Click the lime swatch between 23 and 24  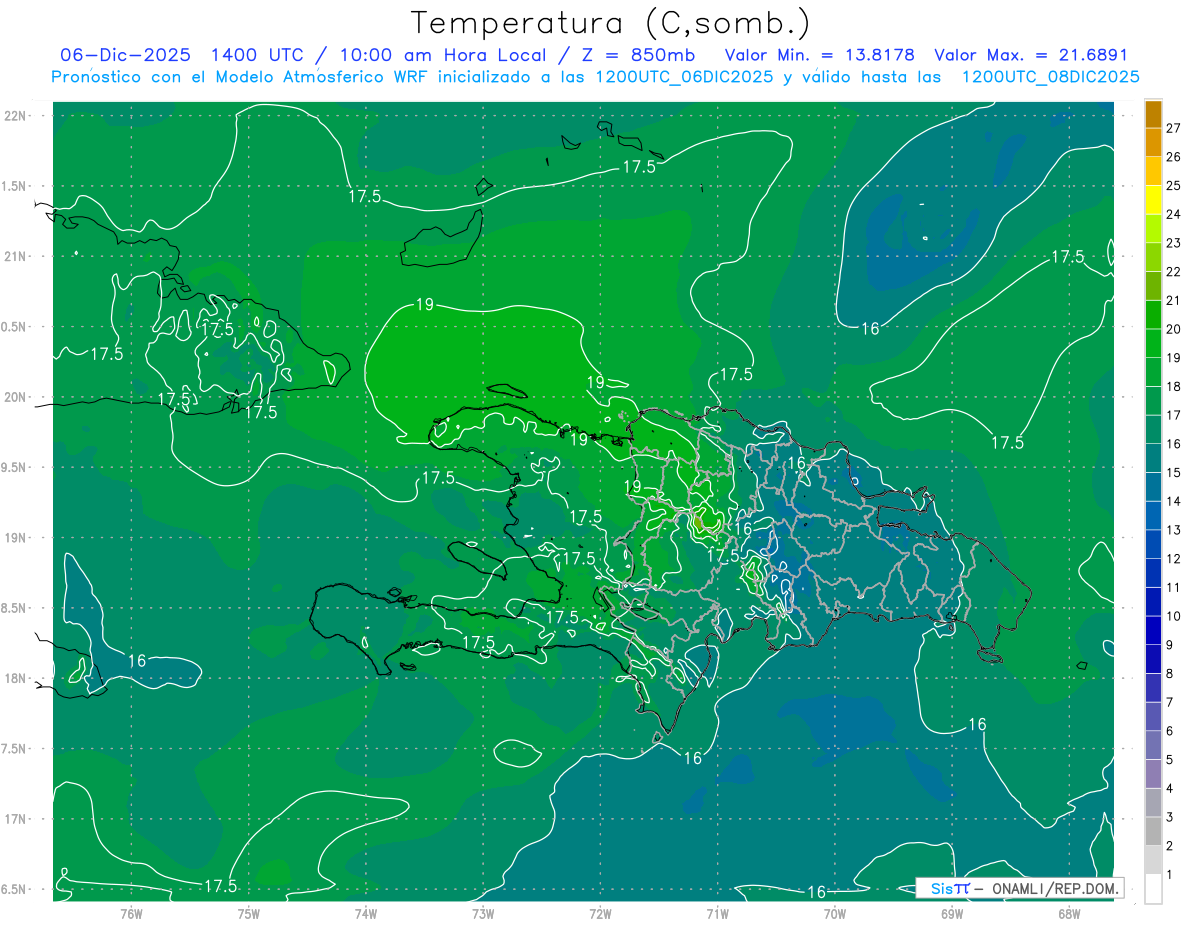(1153, 228)
